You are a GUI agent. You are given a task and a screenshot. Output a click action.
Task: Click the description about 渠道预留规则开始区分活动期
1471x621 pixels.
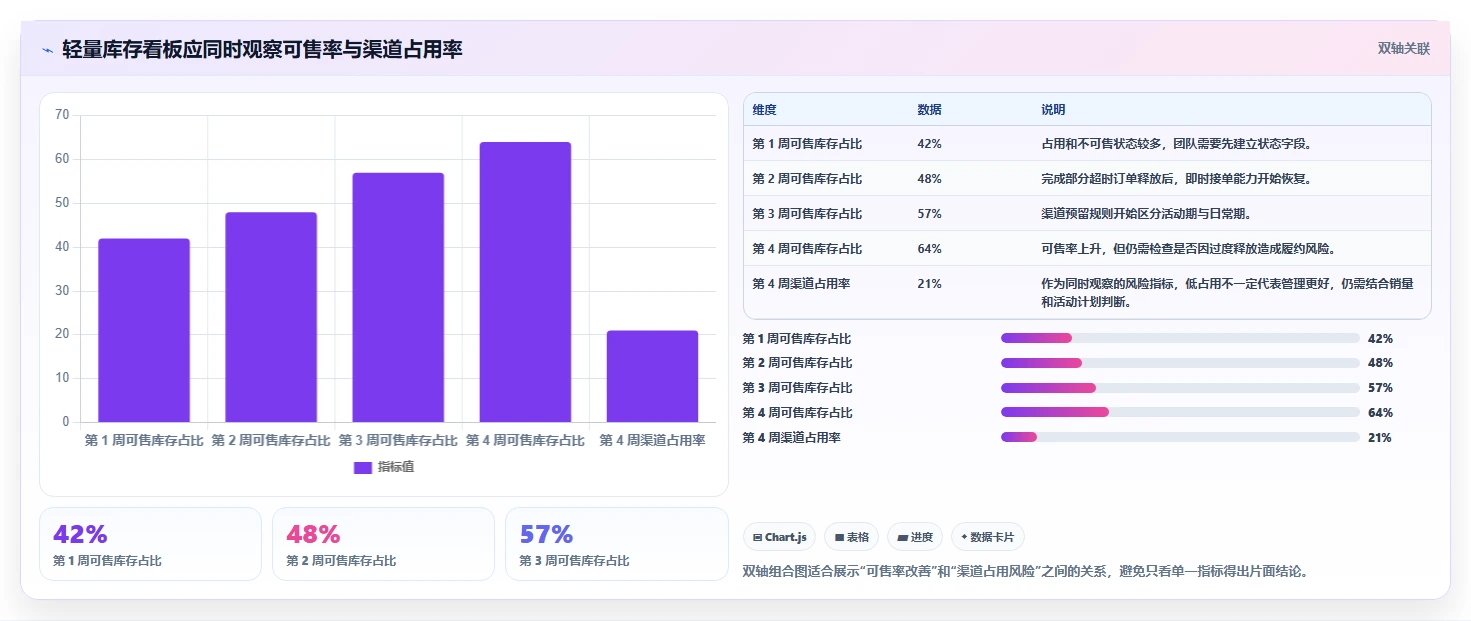point(1146,214)
